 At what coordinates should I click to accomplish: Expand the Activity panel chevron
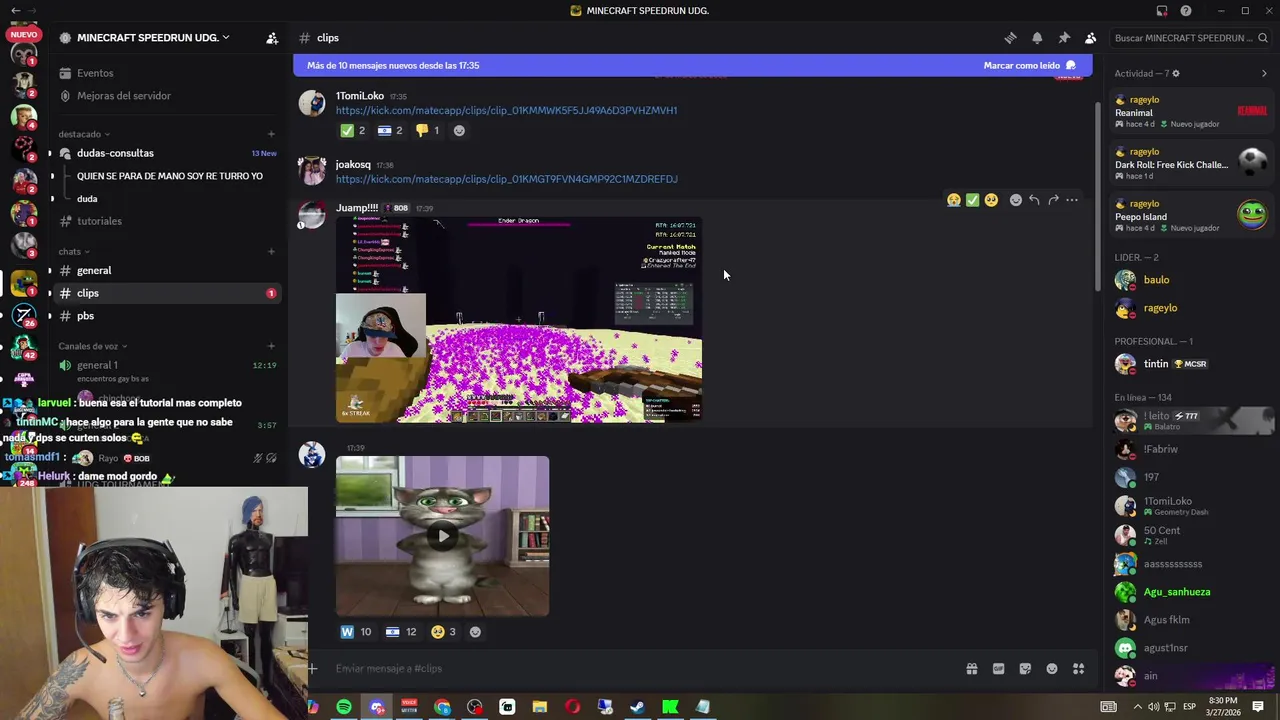click(x=1264, y=74)
